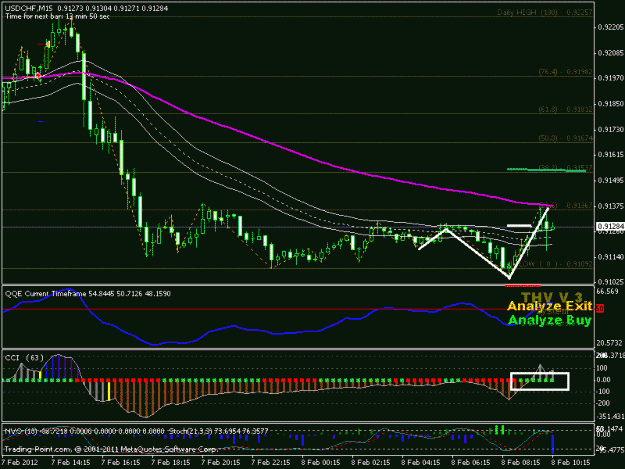Click the short red line below the daily low
The image size is (625, 469).
[523, 285]
